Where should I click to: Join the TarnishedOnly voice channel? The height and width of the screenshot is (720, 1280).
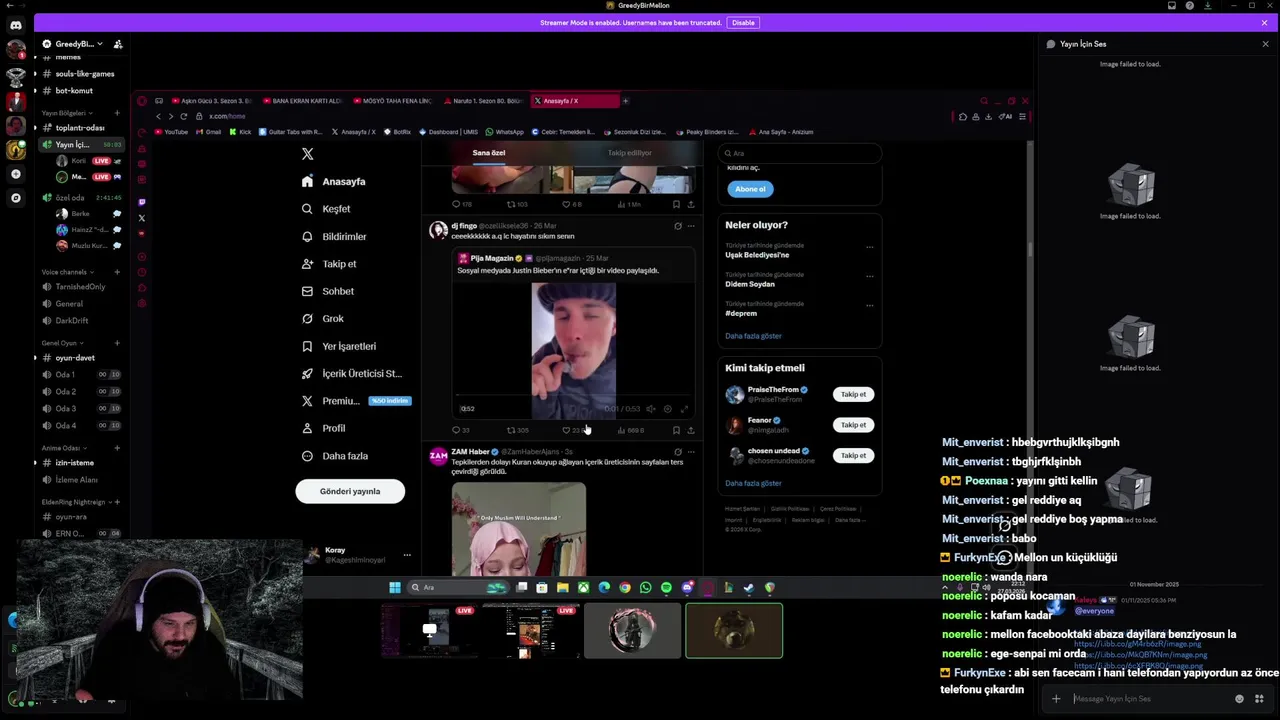click(x=81, y=287)
